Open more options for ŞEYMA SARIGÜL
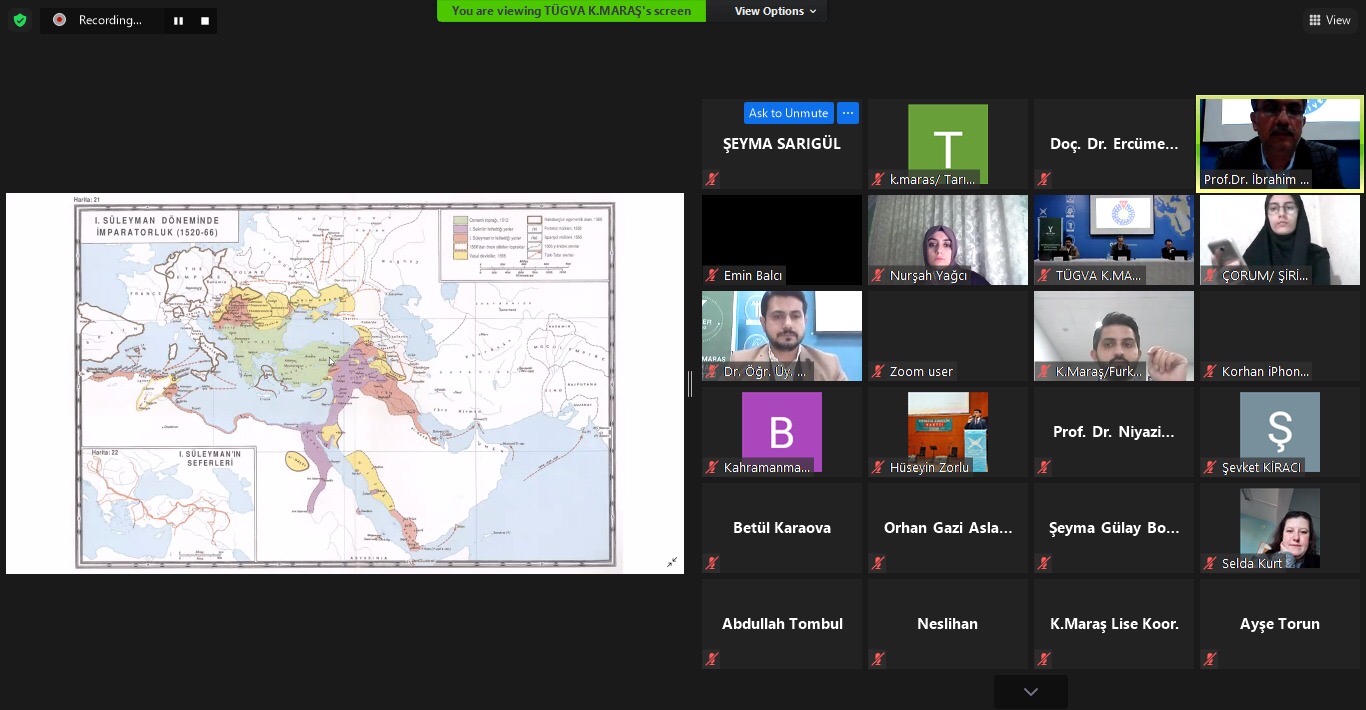This screenshot has width=1366, height=710. [847, 113]
